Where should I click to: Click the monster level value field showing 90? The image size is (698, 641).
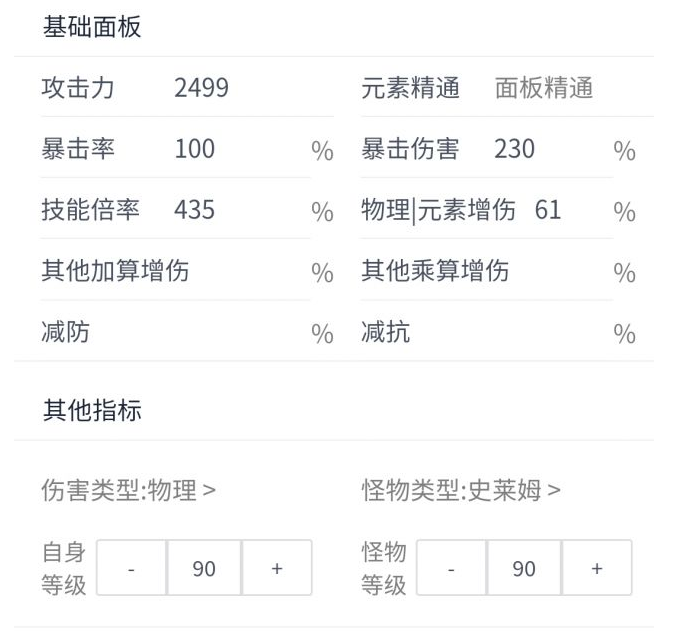[524, 568]
